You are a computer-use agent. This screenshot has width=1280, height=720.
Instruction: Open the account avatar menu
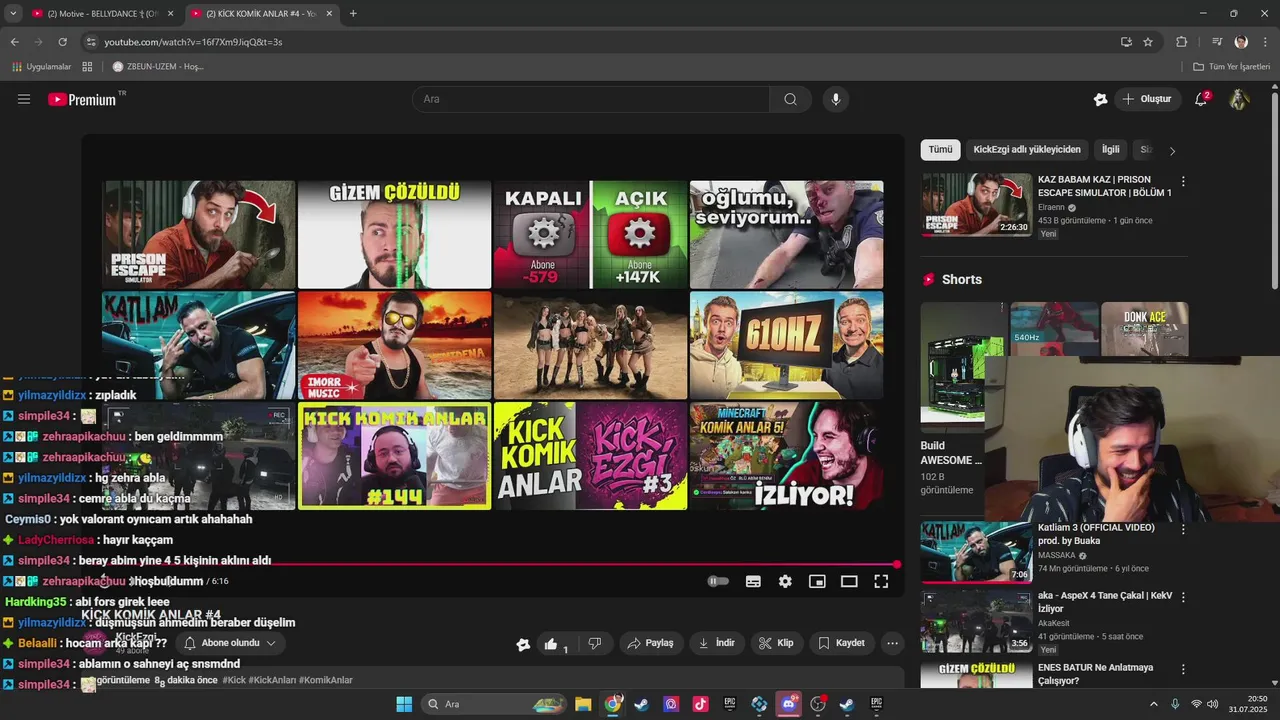tap(1239, 99)
